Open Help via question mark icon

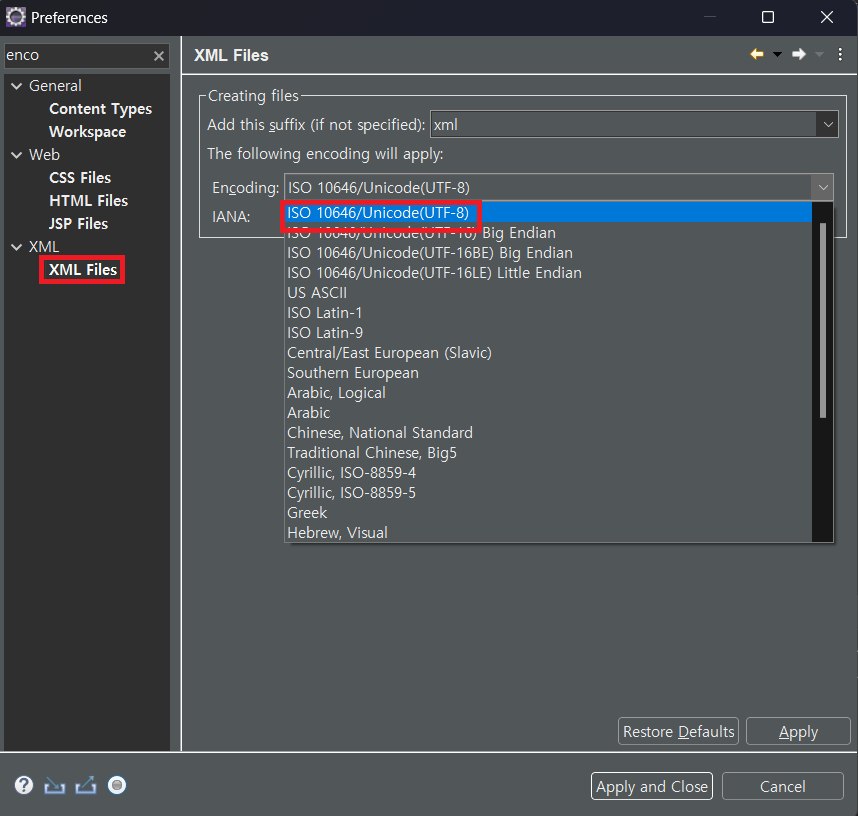pos(24,785)
